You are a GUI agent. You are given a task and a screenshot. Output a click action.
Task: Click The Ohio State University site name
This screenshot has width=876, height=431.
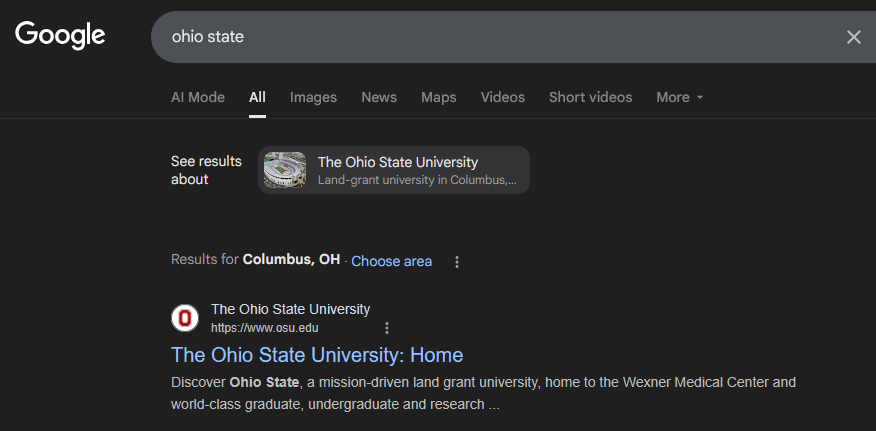[291, 309]
